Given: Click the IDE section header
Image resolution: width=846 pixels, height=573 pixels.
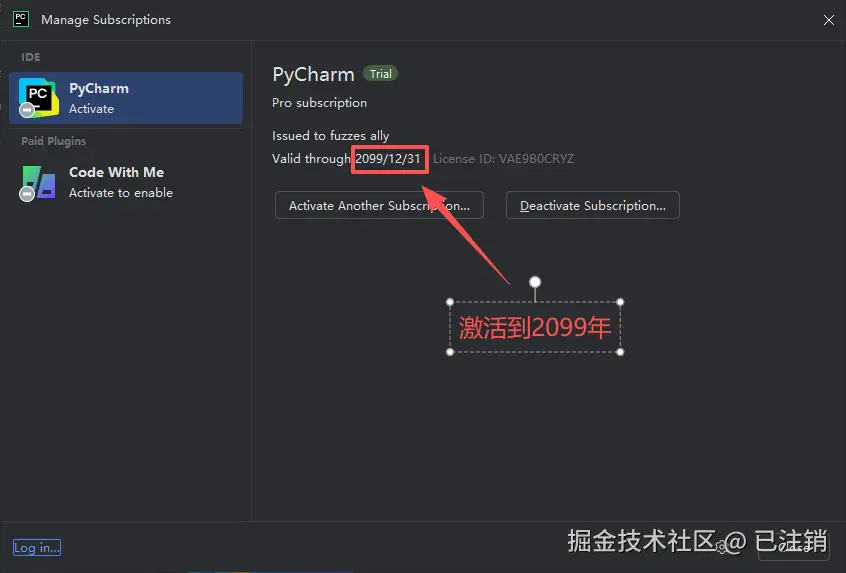Looking at the screenshot, I should tap(31, 57).
